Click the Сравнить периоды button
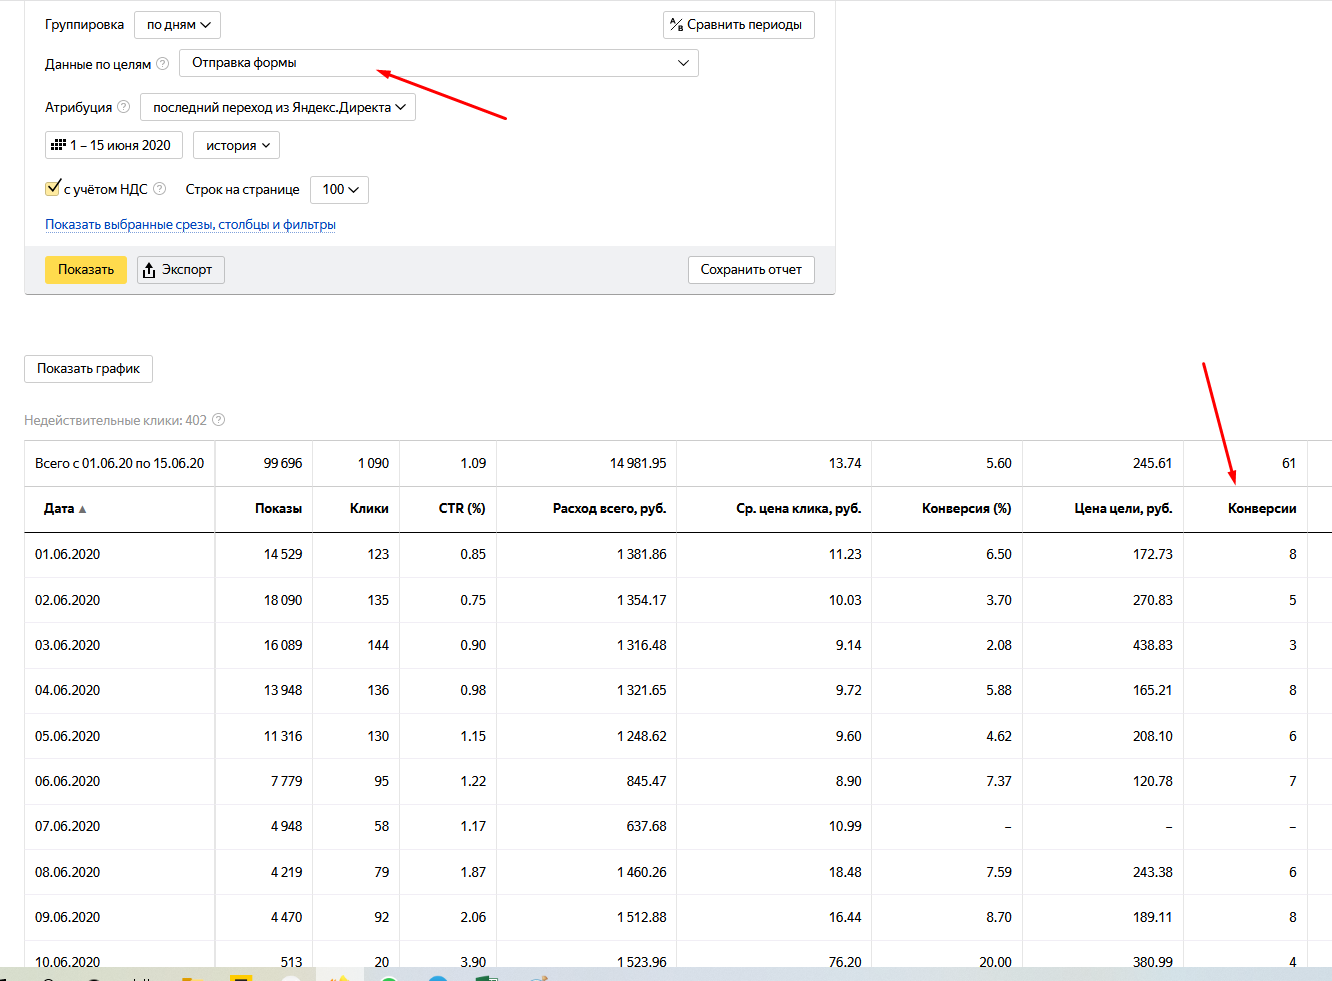1332x981 pixels. tap(738, 25)
